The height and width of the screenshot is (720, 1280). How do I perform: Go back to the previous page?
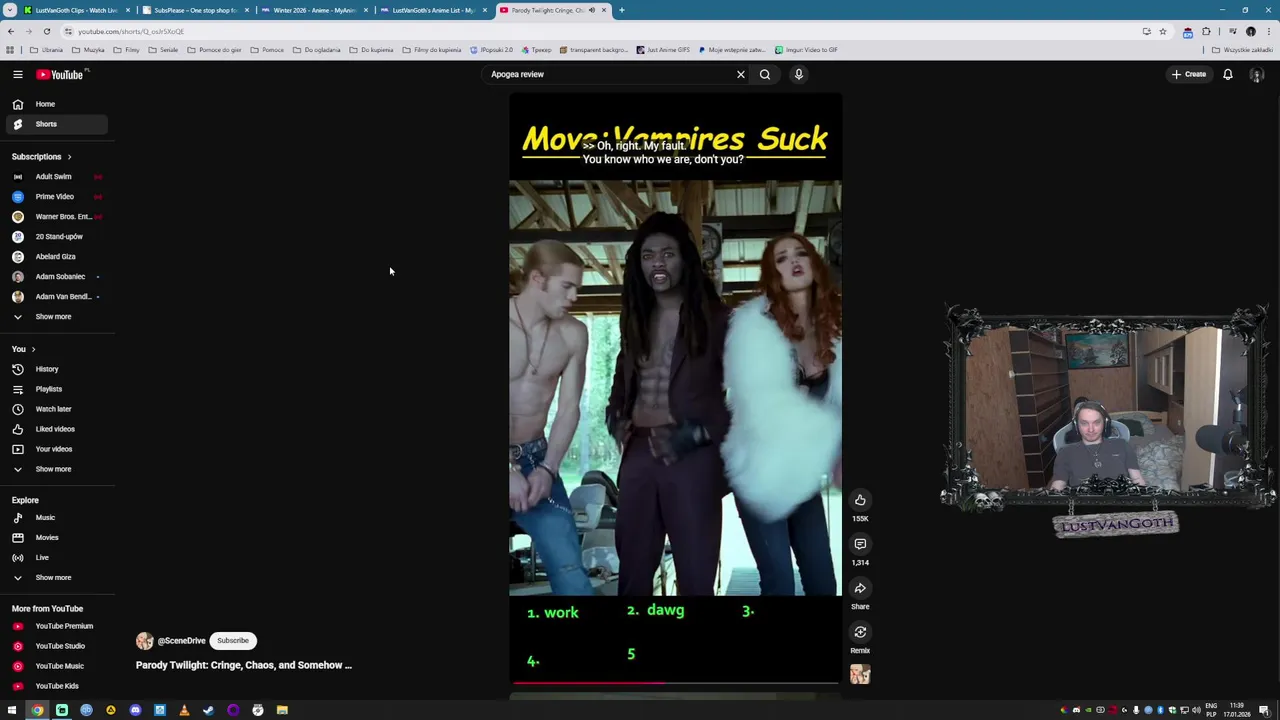[x=10, y=31]
